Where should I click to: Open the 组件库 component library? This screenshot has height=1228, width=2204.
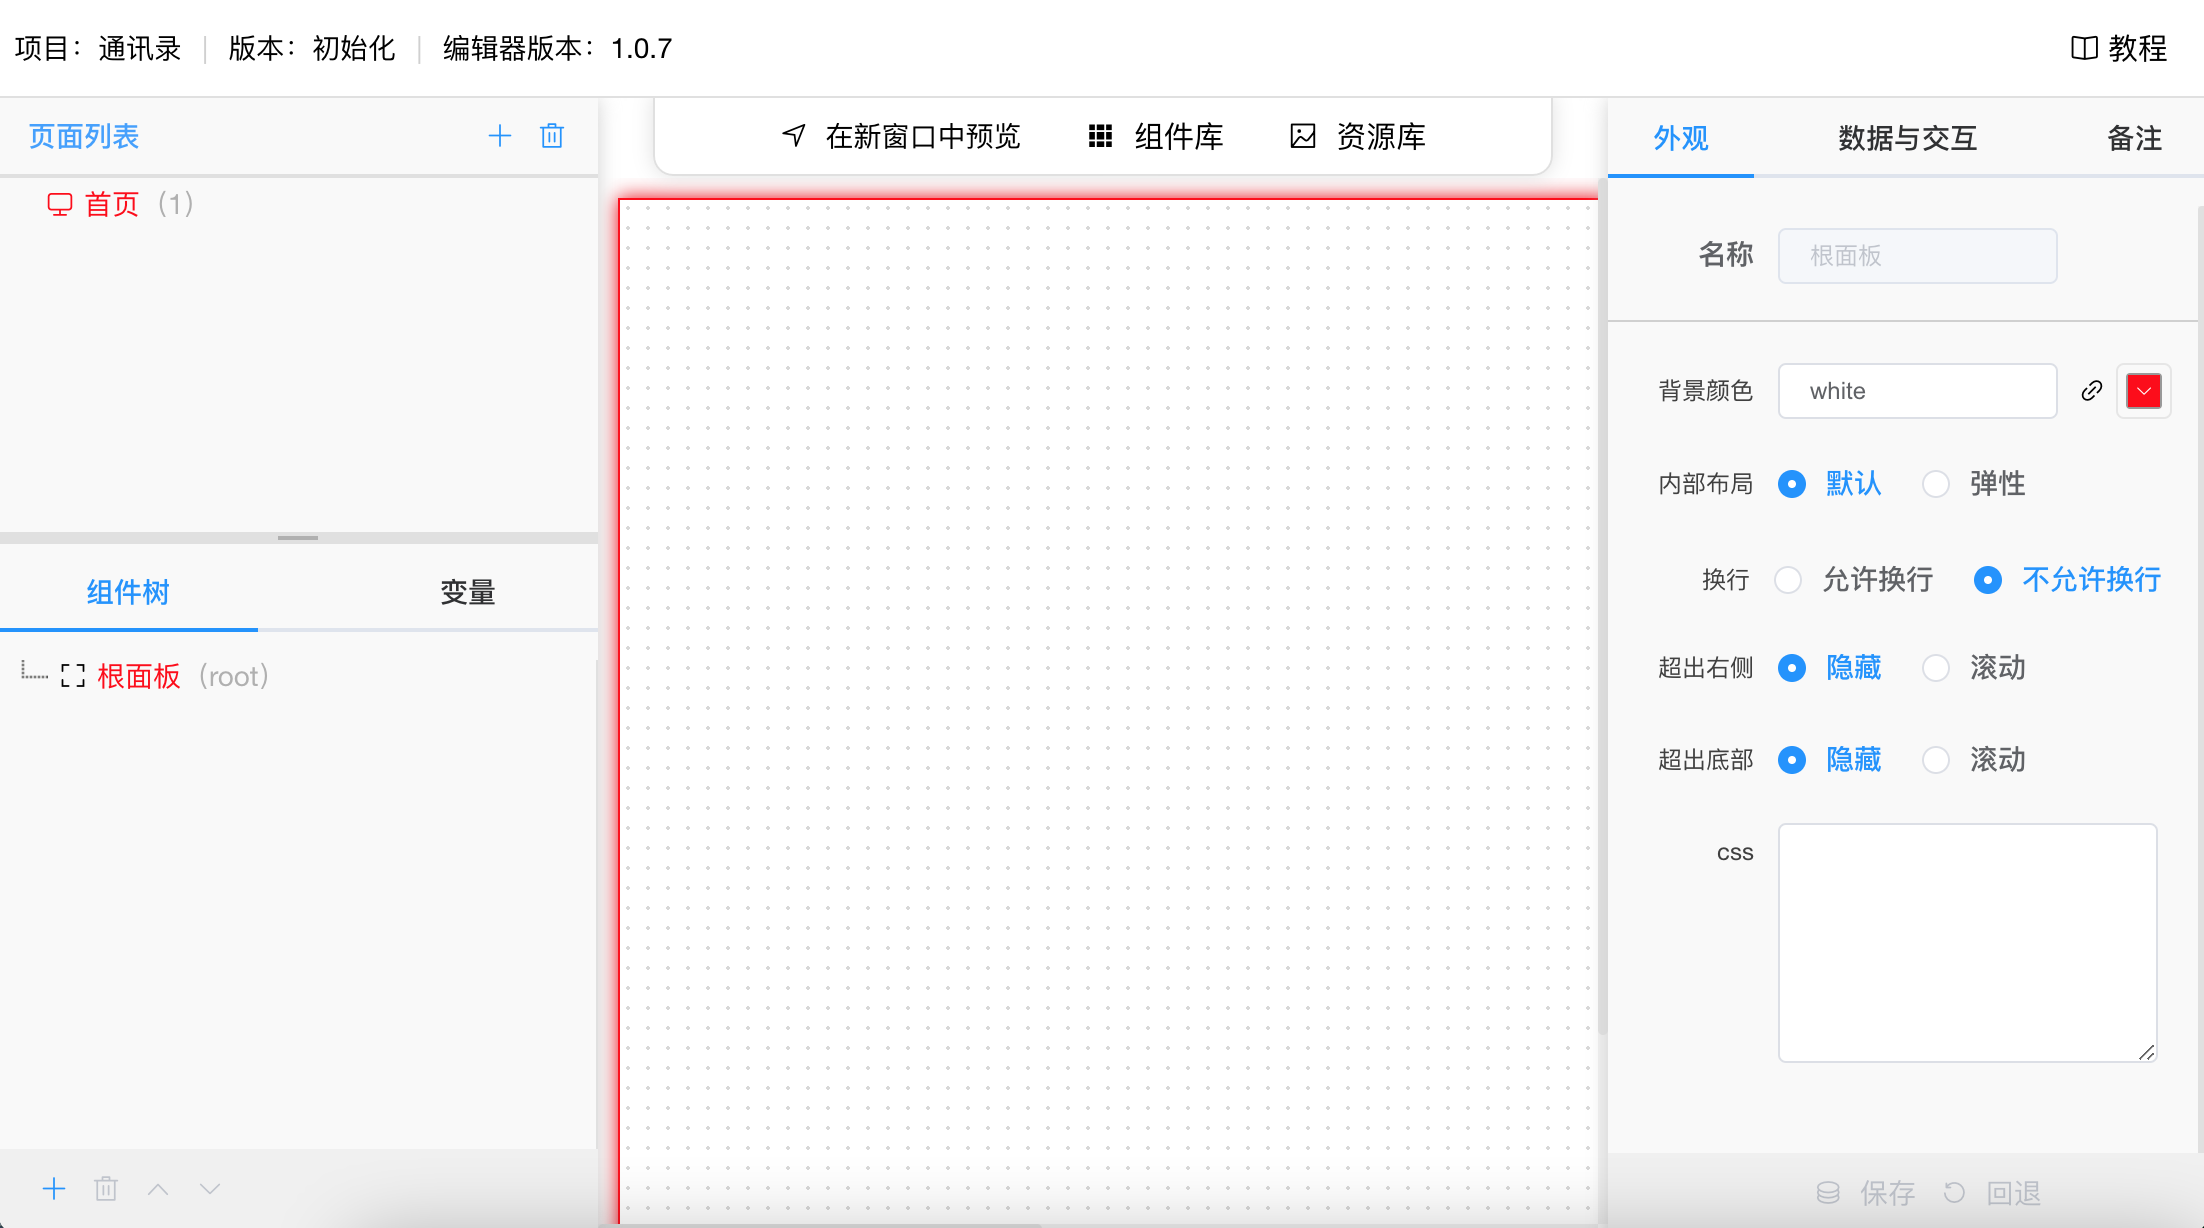tap(1156, 136)
